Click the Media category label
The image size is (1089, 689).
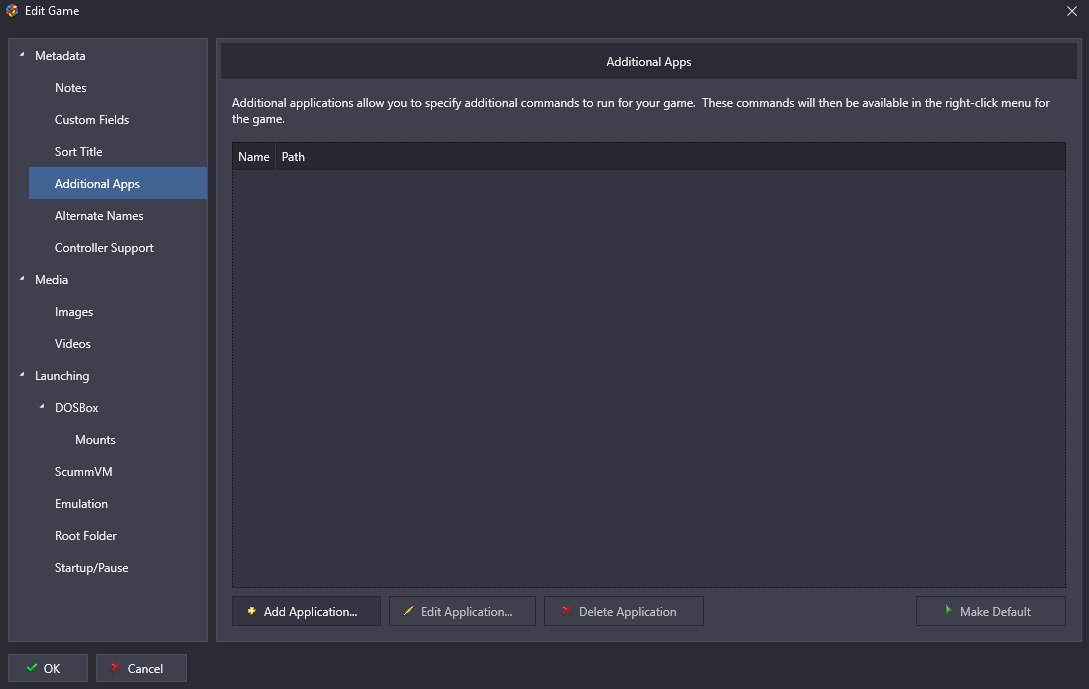tap(51, 279)
